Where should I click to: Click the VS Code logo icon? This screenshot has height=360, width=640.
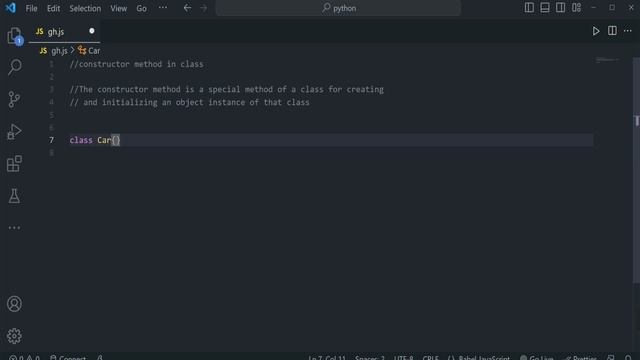[10, 8]
